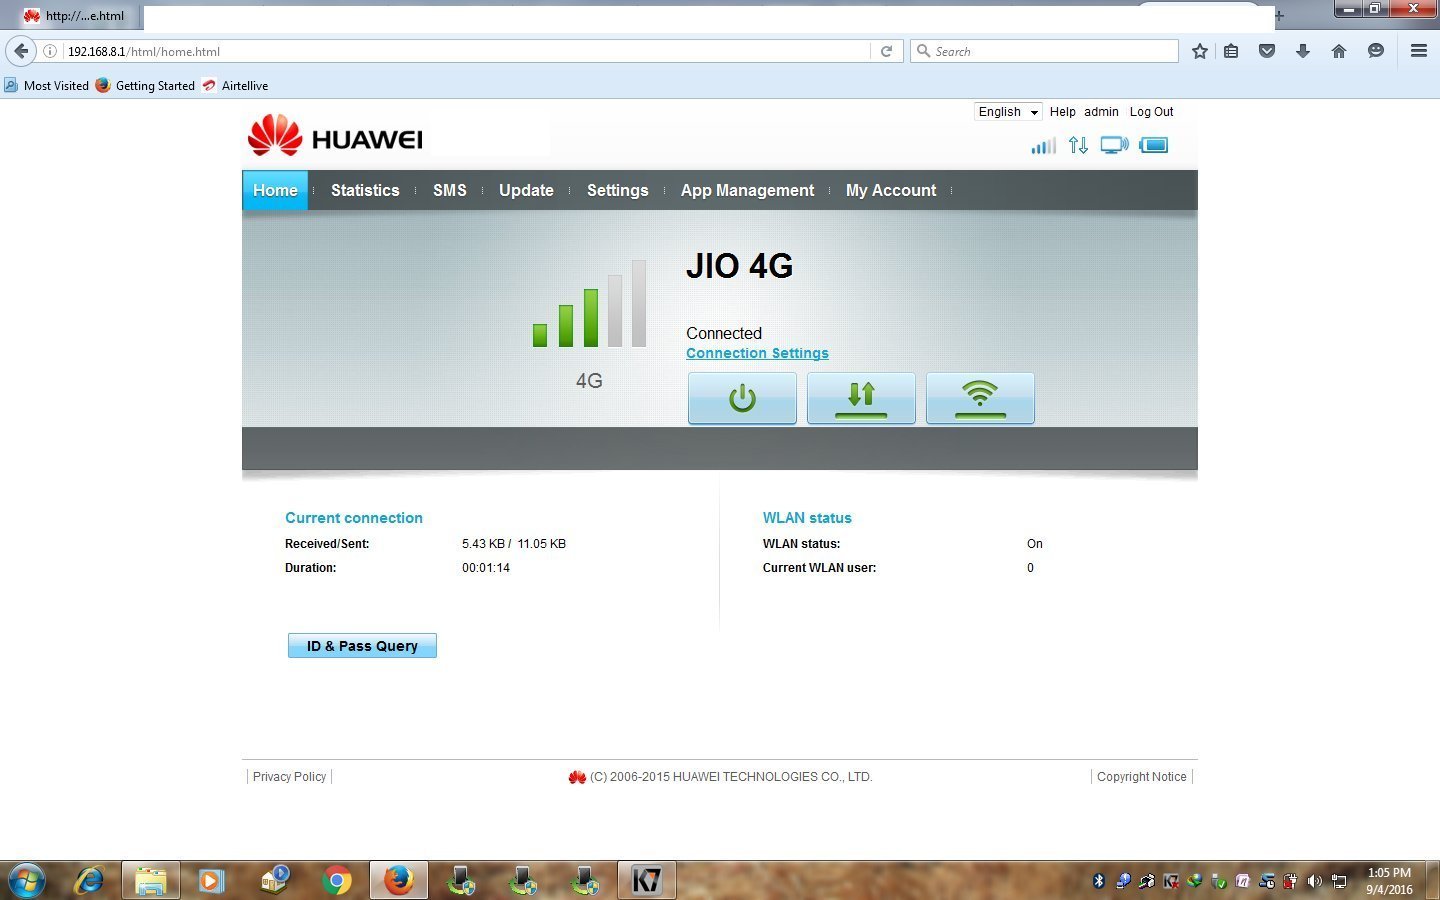Open the Settings menu tab

tap(617, 190)
